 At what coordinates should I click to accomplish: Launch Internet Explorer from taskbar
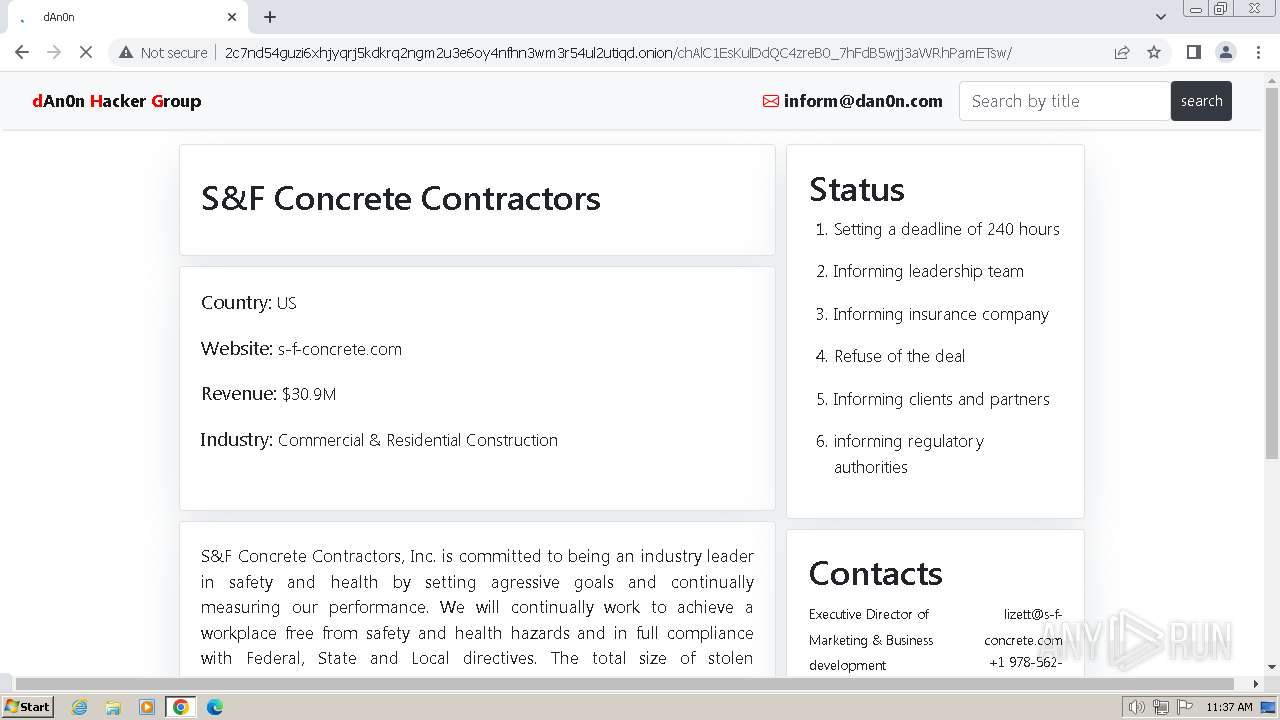point(80,707)
